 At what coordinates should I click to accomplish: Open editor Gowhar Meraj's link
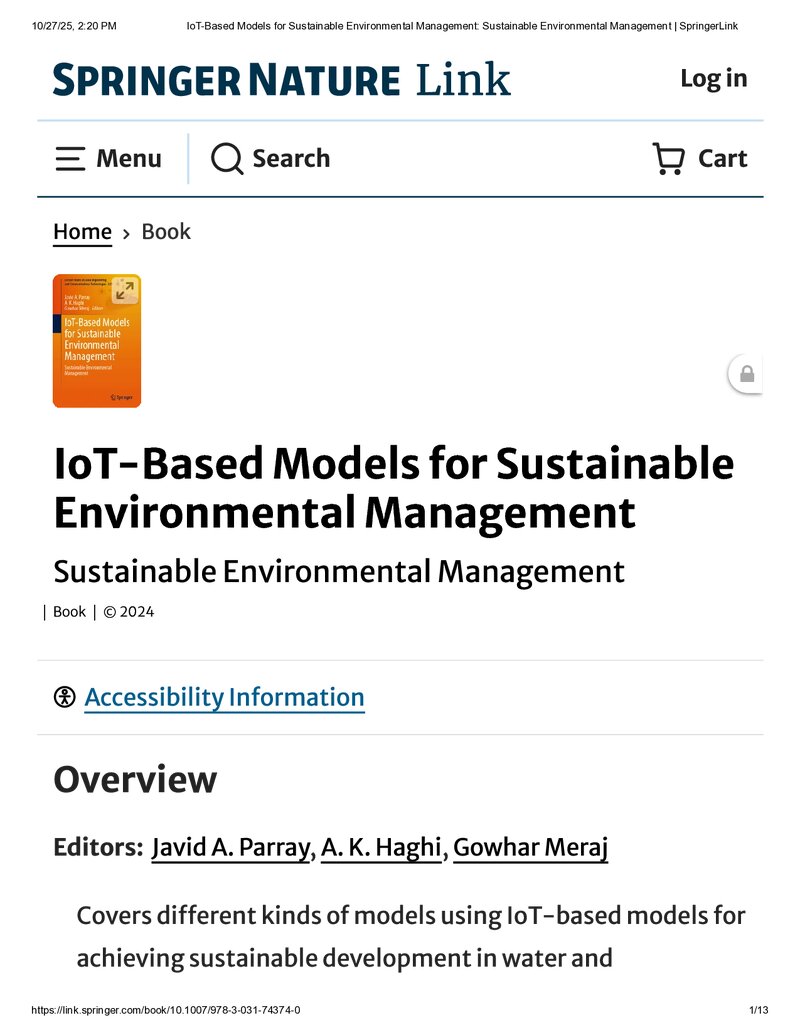coord(531,848)
